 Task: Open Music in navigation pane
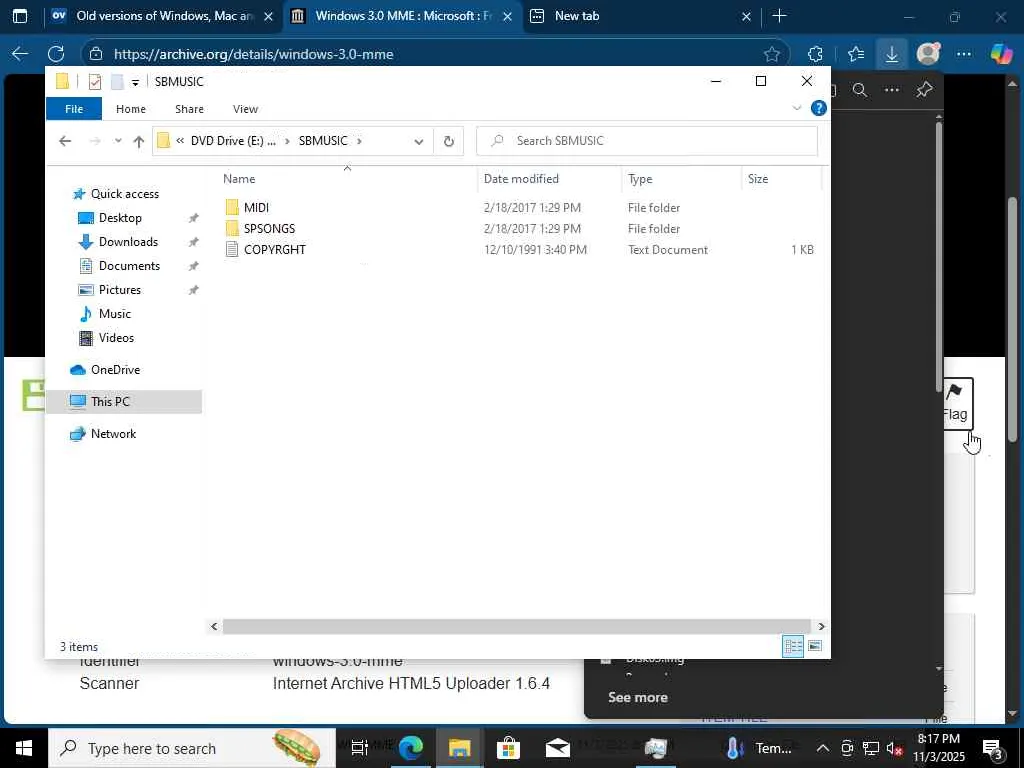tap(114, 314)
